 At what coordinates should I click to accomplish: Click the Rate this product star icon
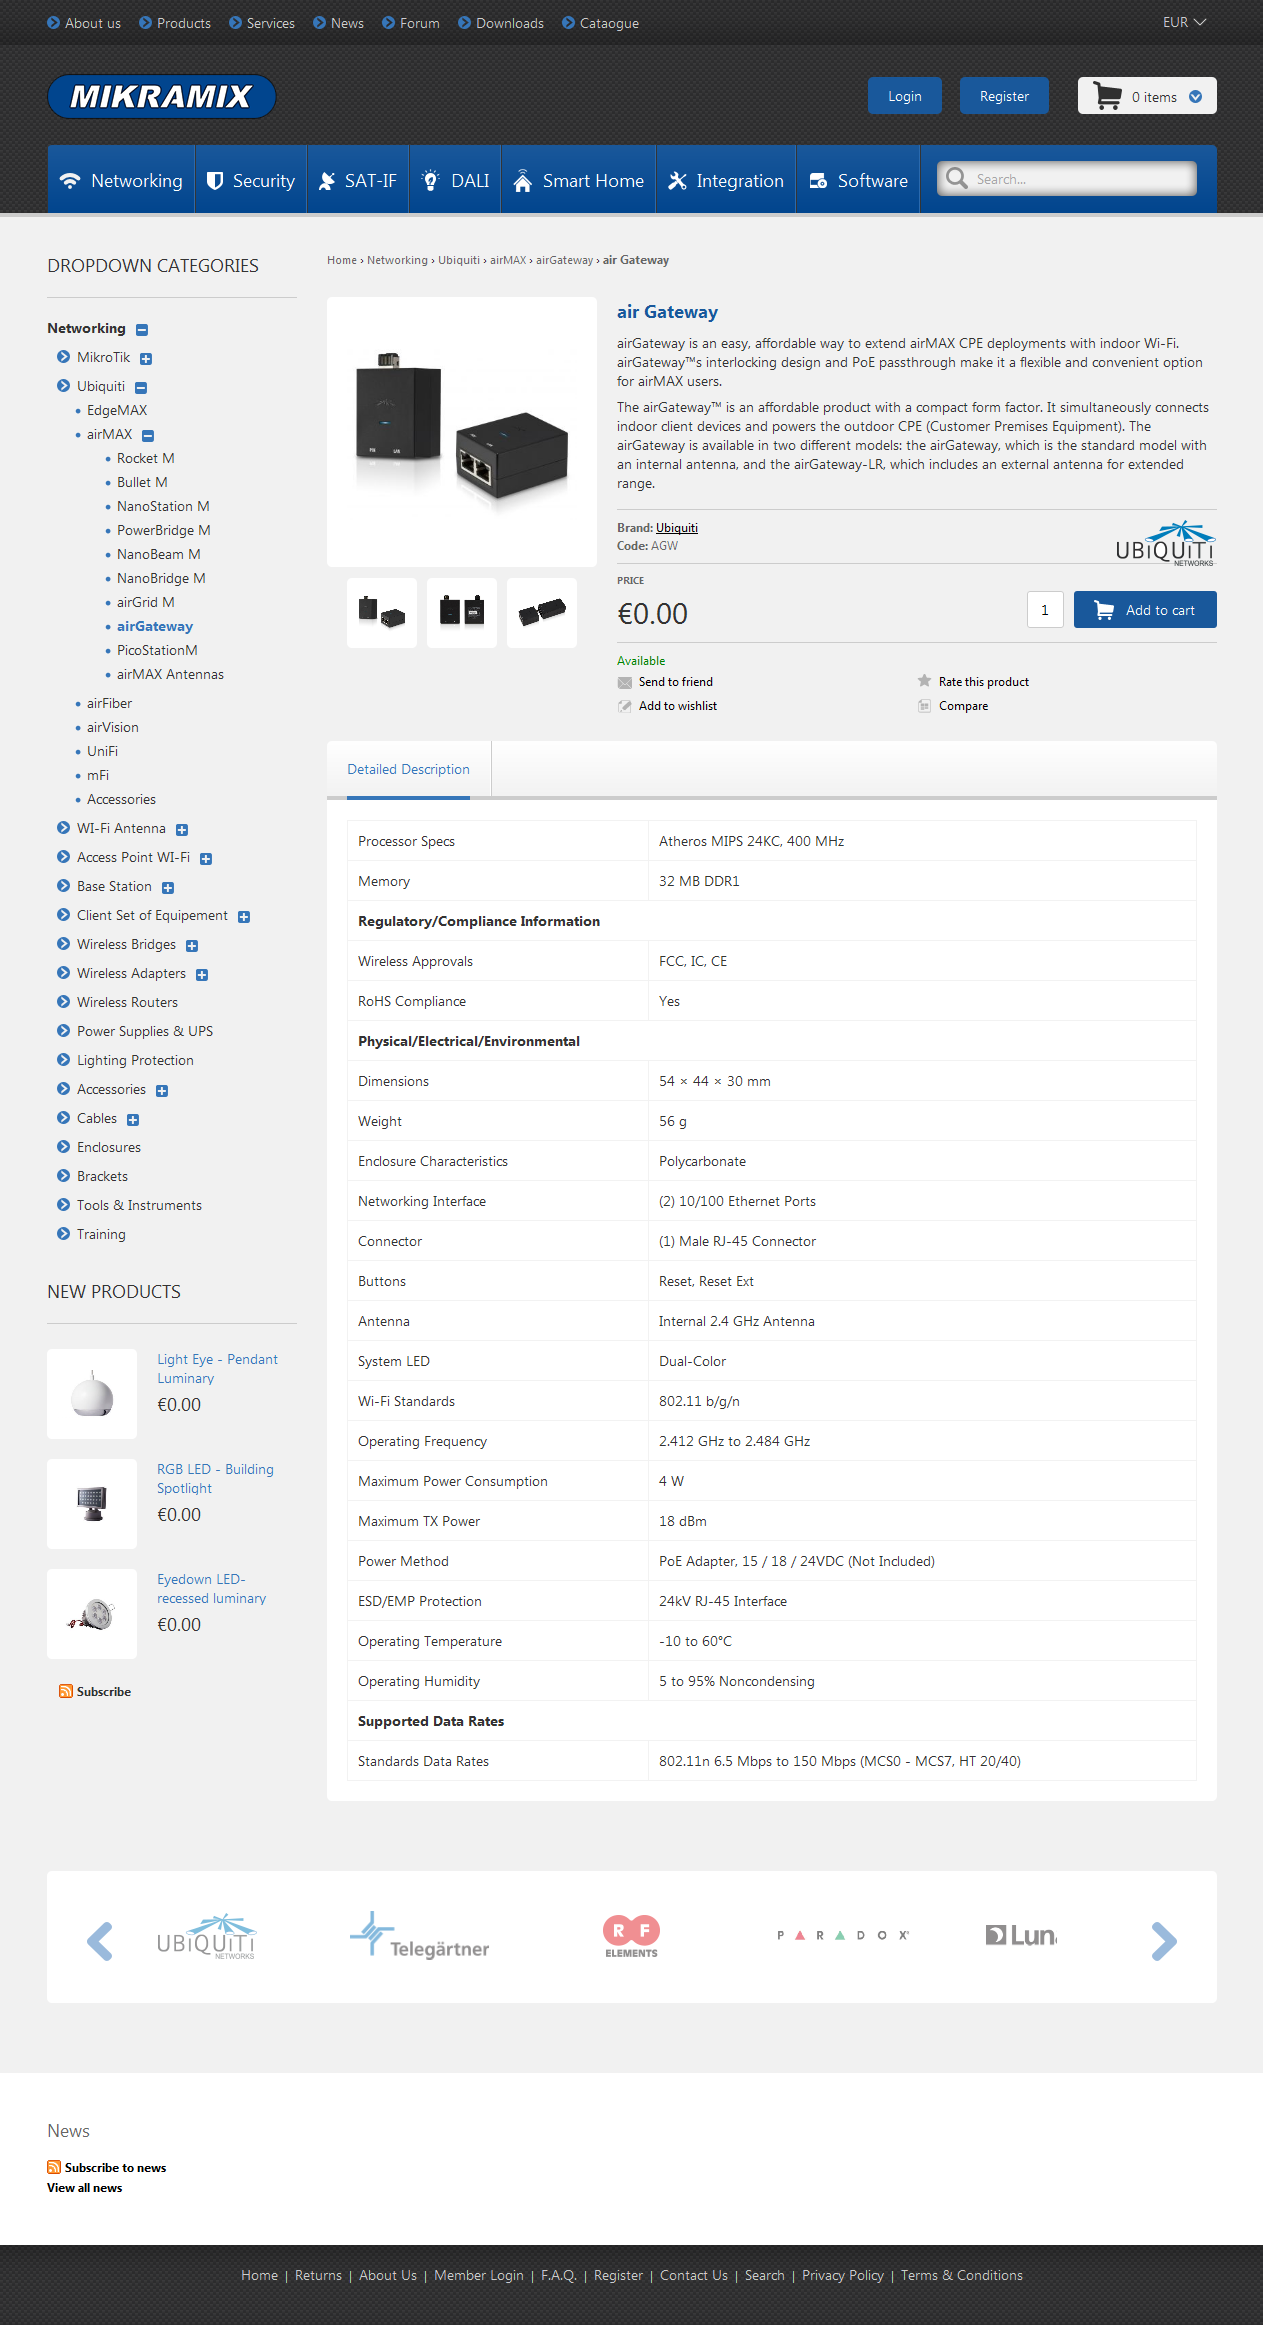[x=925, y=682]
